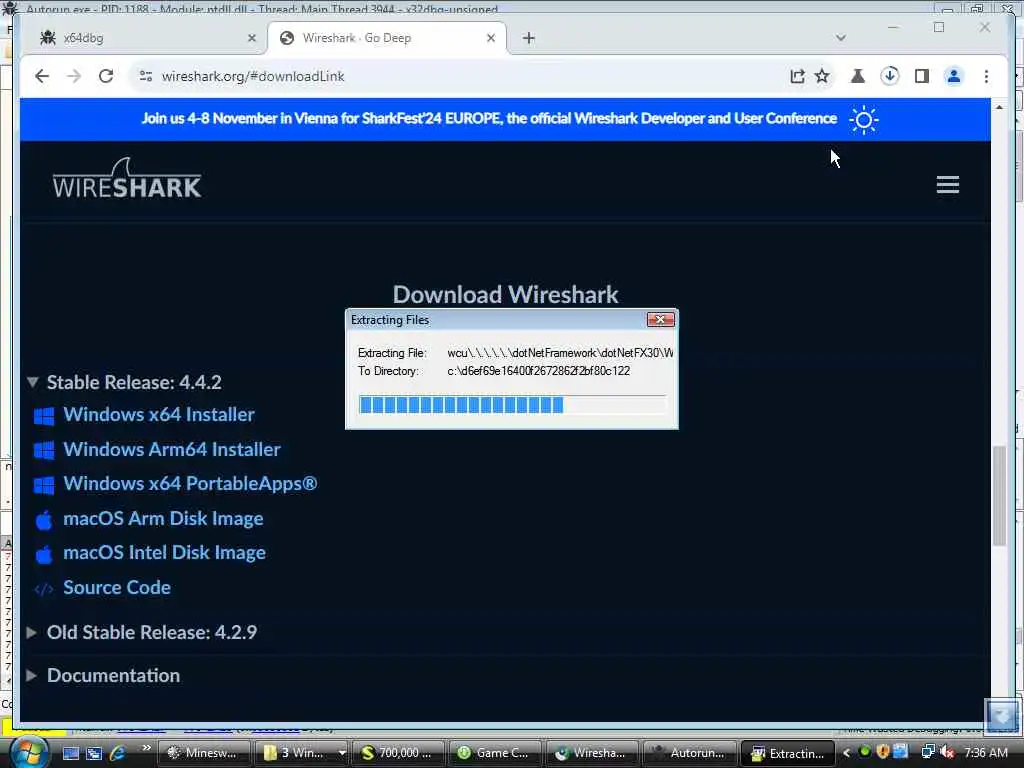Switch to Wireshark taskbar button
The width and height of the screenshot is (1024, 768).
[x=592, y=753]
